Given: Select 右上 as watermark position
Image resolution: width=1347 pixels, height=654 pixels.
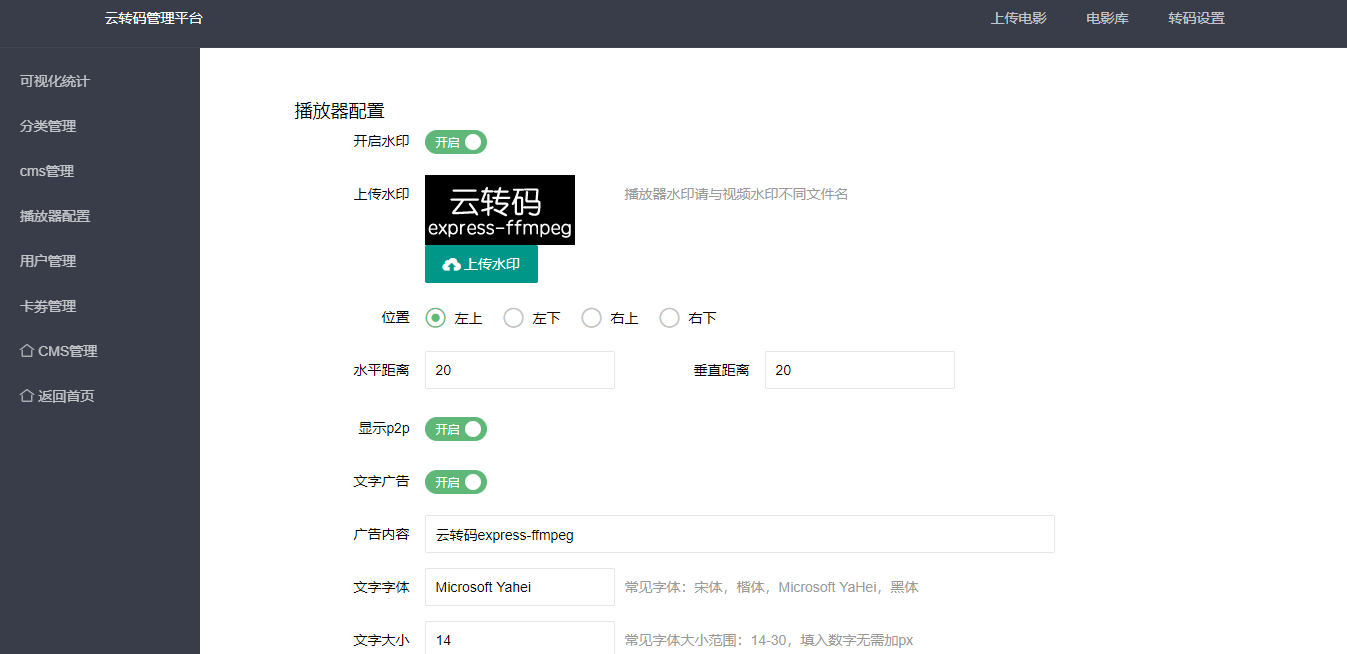Looking at the screenshot, I should pyautogui.click(x=591, y=318).
